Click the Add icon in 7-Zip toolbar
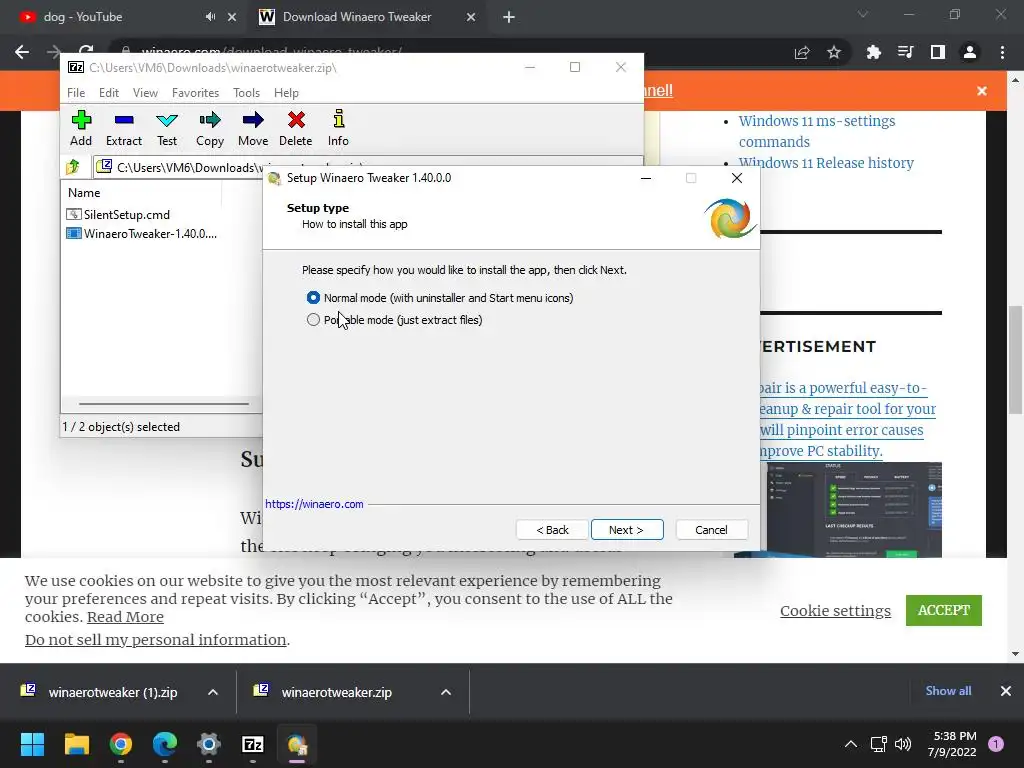1024x768 pixels. point(81,128)
